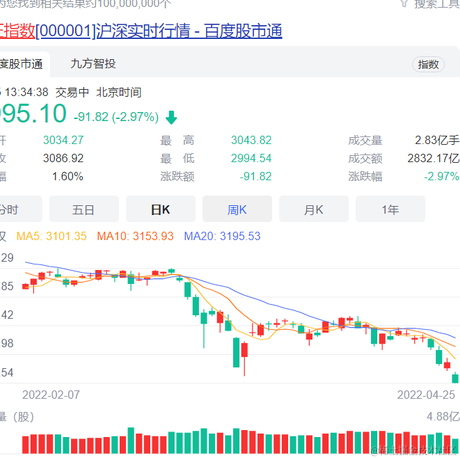The width and height of the screenshot is (460, 460).
Task: Select the 日K chart tab
Action: point(160,209)
